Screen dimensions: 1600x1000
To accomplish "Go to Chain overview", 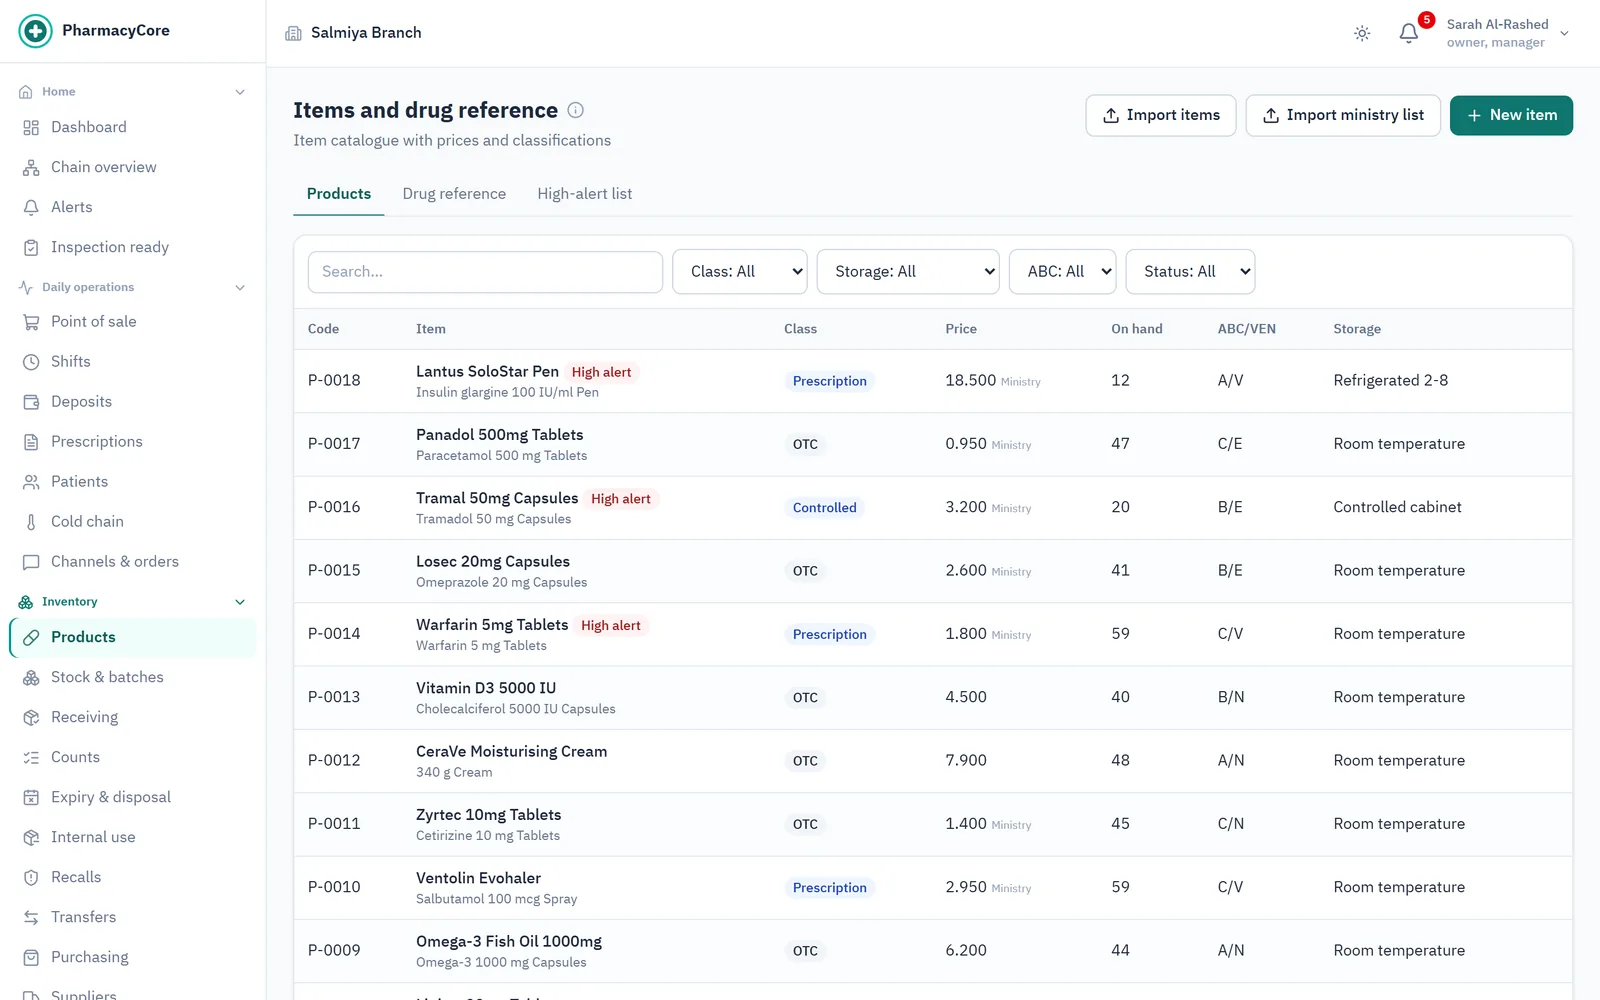I will (x=132, y=167).
